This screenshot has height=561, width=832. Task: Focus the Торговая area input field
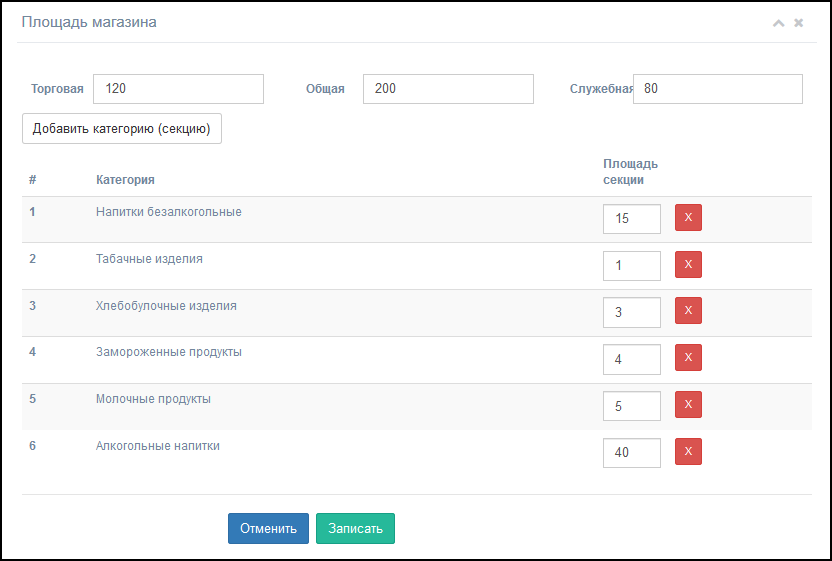(x=178, y=89)
